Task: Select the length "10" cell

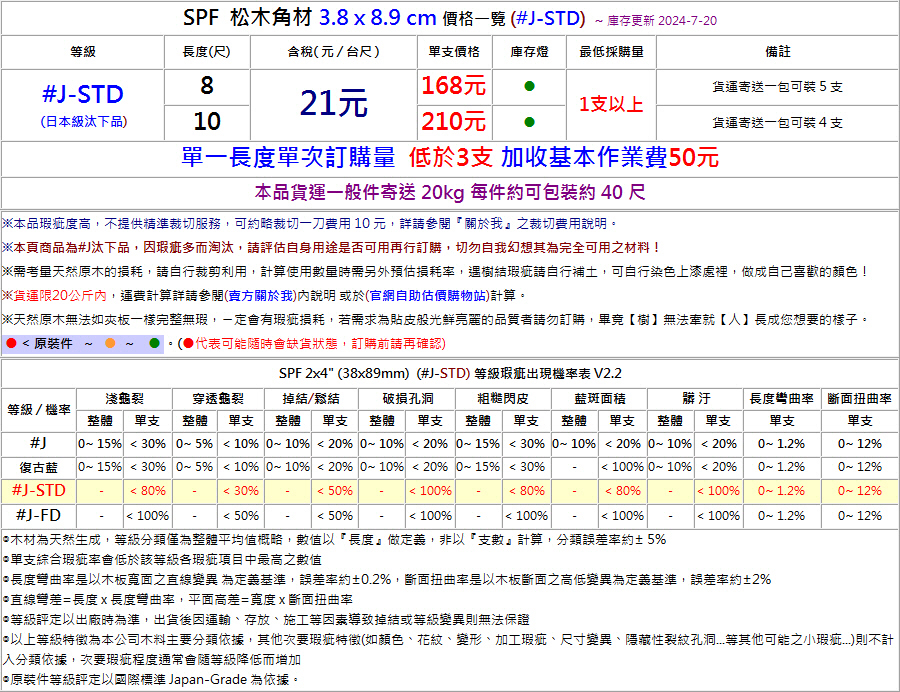Action: tap(207, 122)
